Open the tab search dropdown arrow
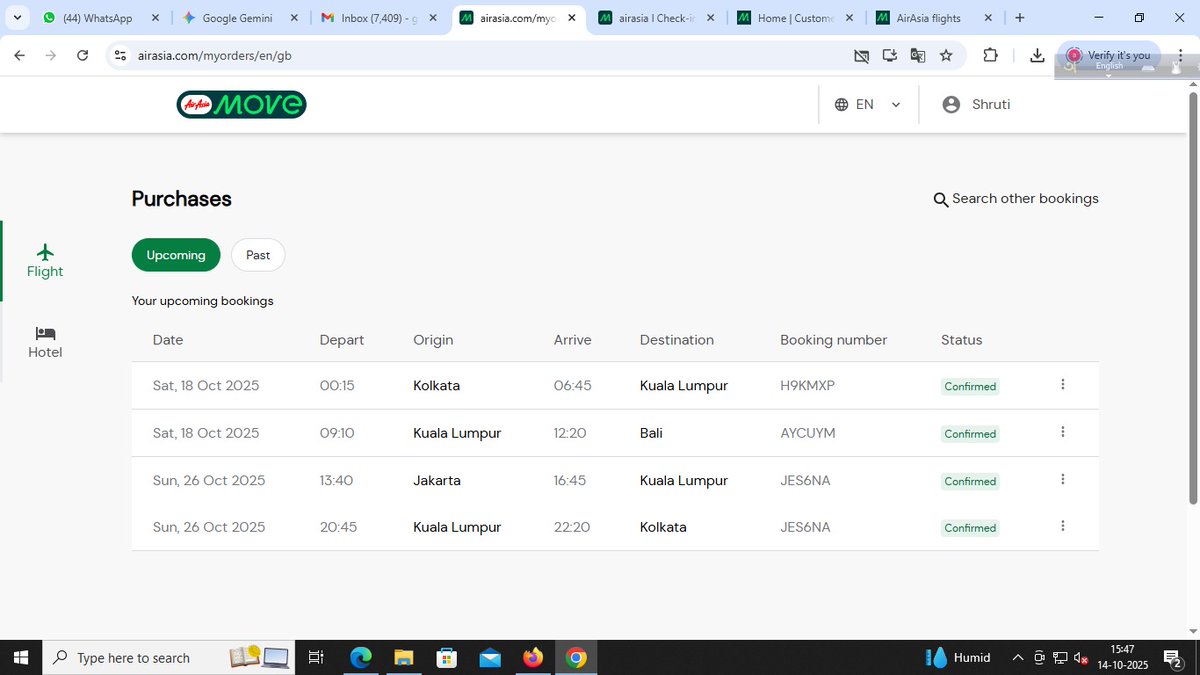Viewport: 1200px width, 675px height. click(17, 18)
